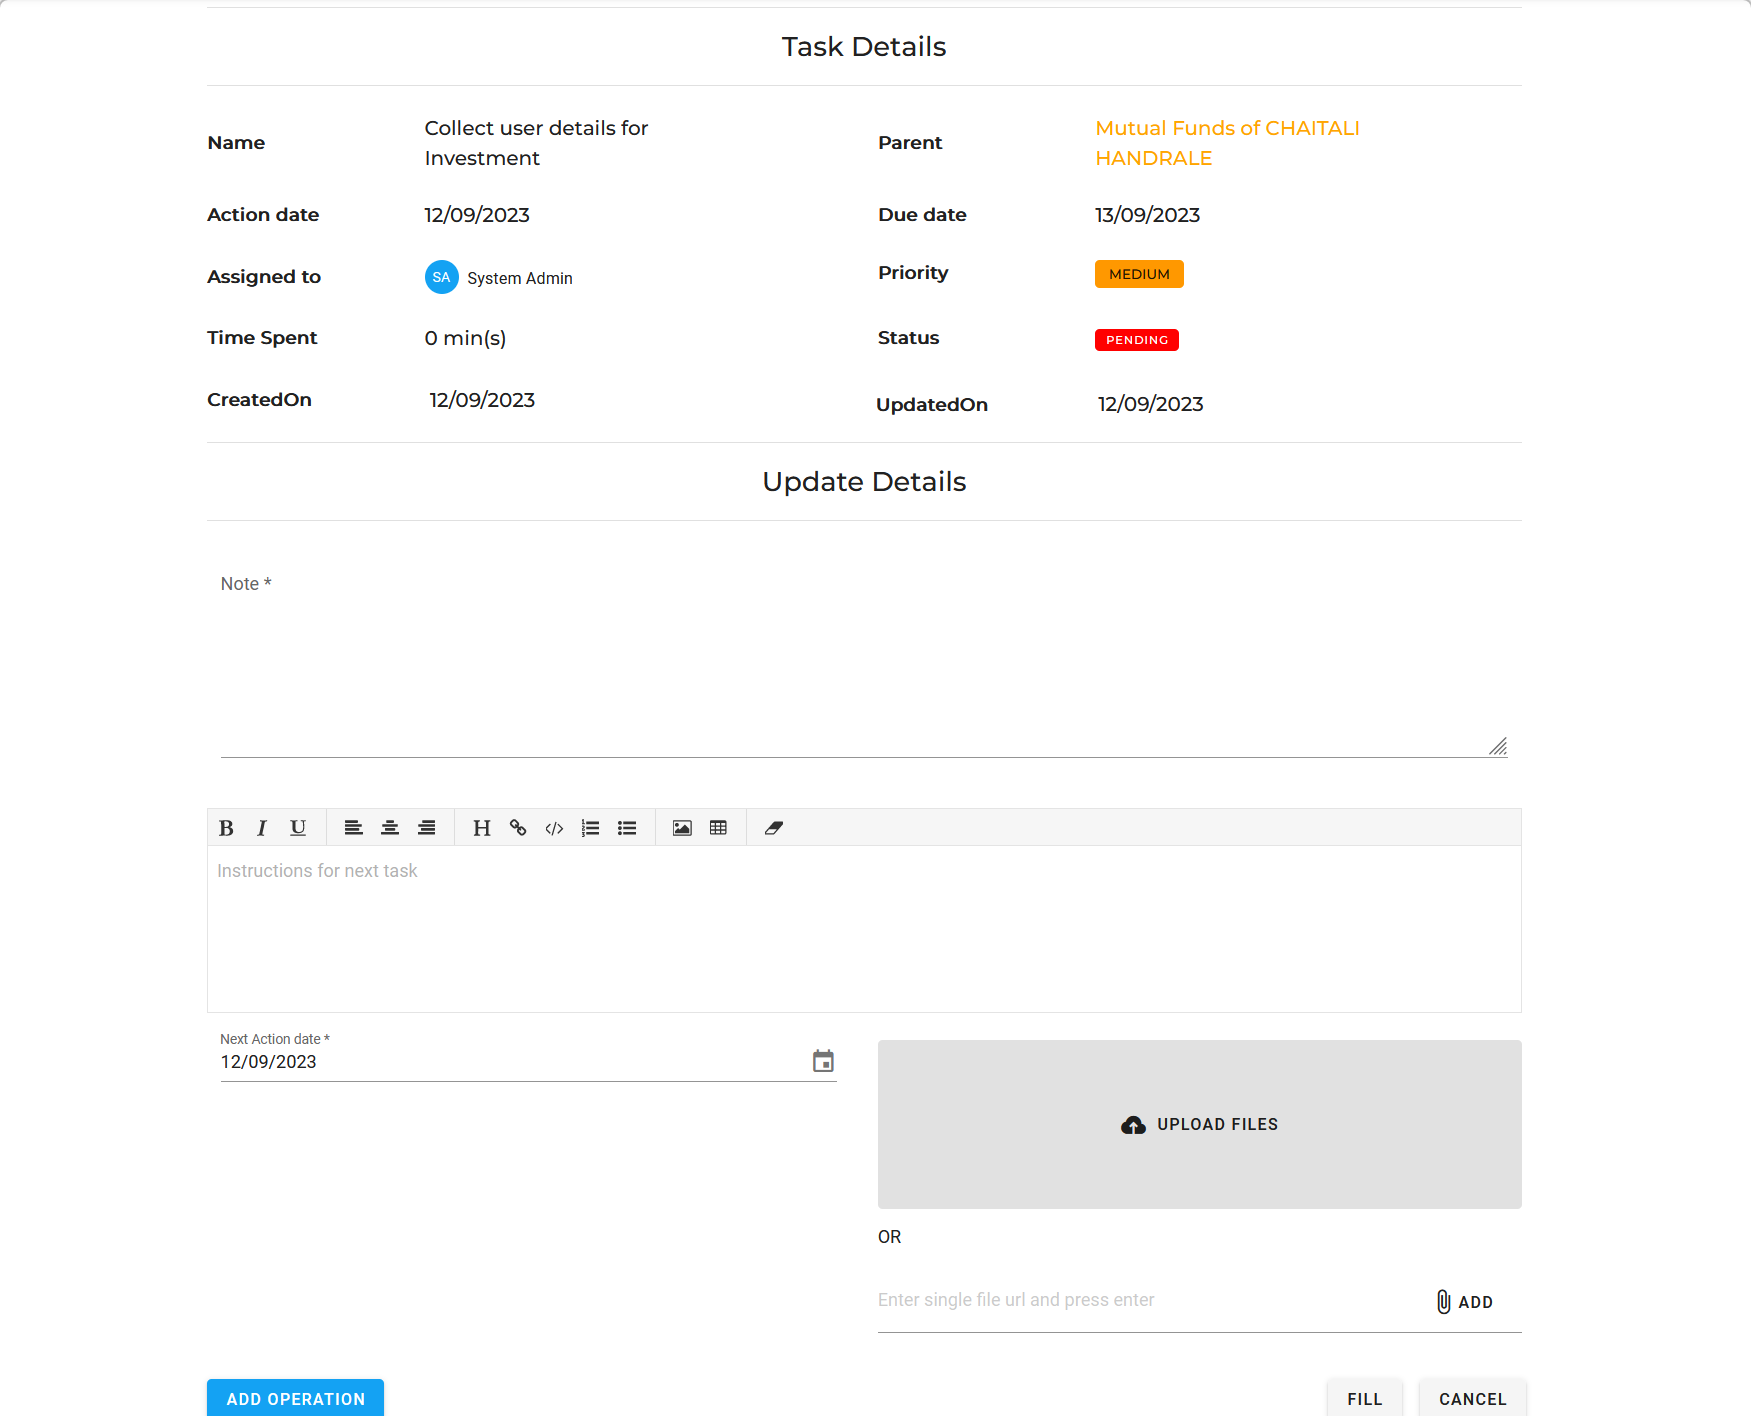Toggle underline formatting
The height and width of the screenshot is (1416, 1751).
(298, 828)
